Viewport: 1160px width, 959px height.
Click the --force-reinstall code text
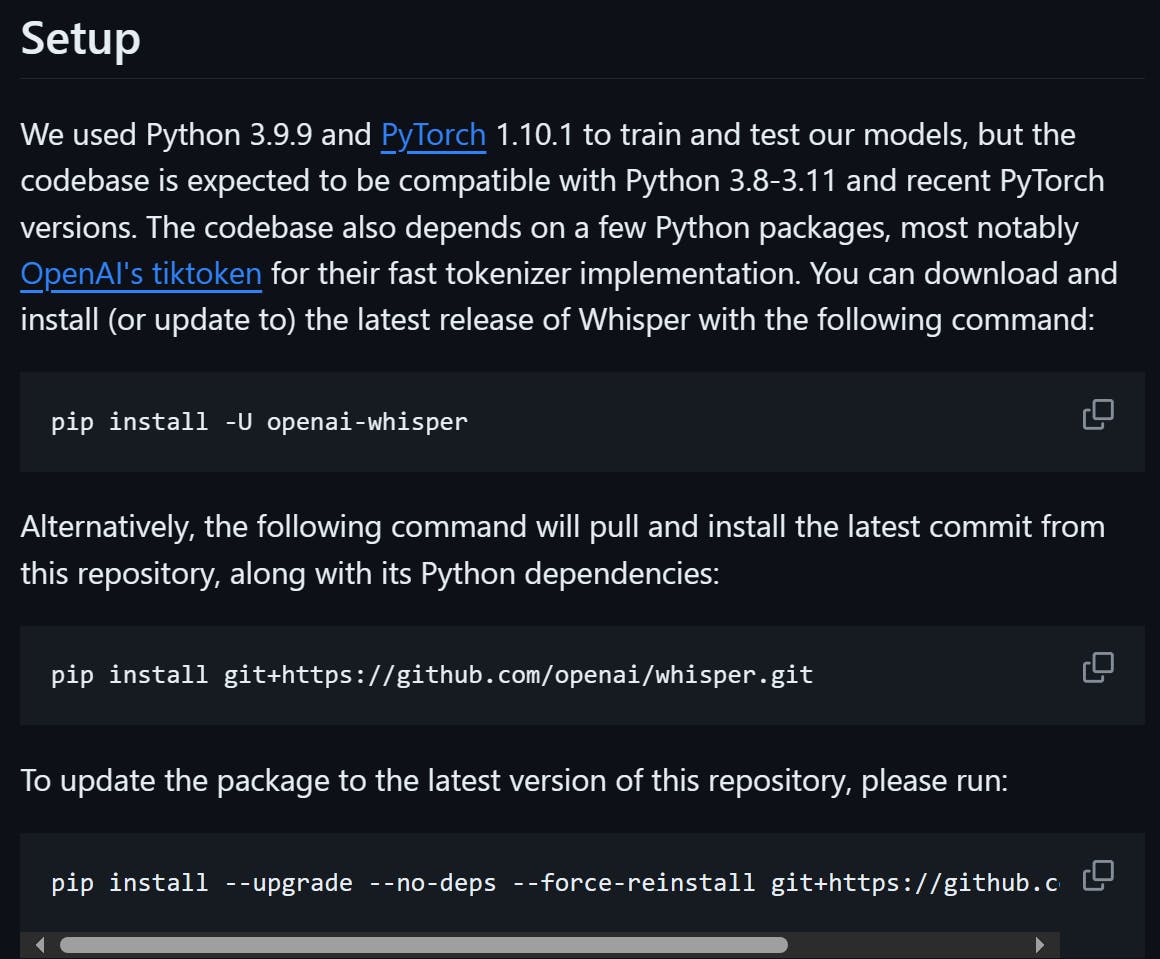(633, 883)
